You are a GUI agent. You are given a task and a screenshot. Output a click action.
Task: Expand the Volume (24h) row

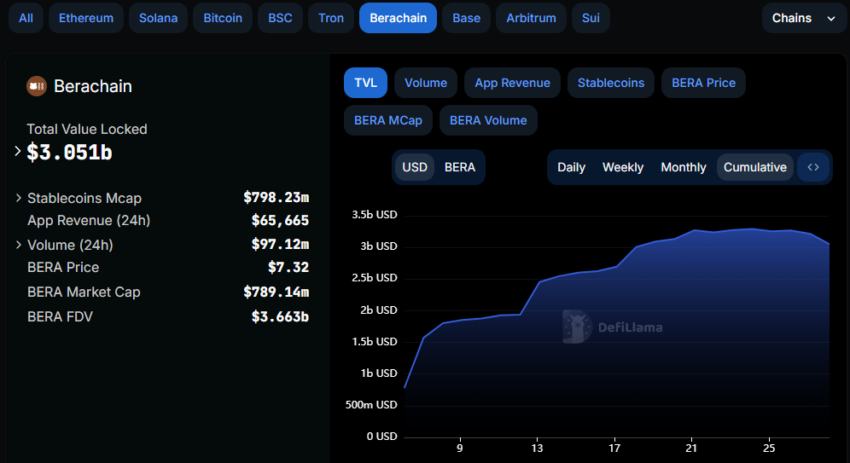coord(18,245)
